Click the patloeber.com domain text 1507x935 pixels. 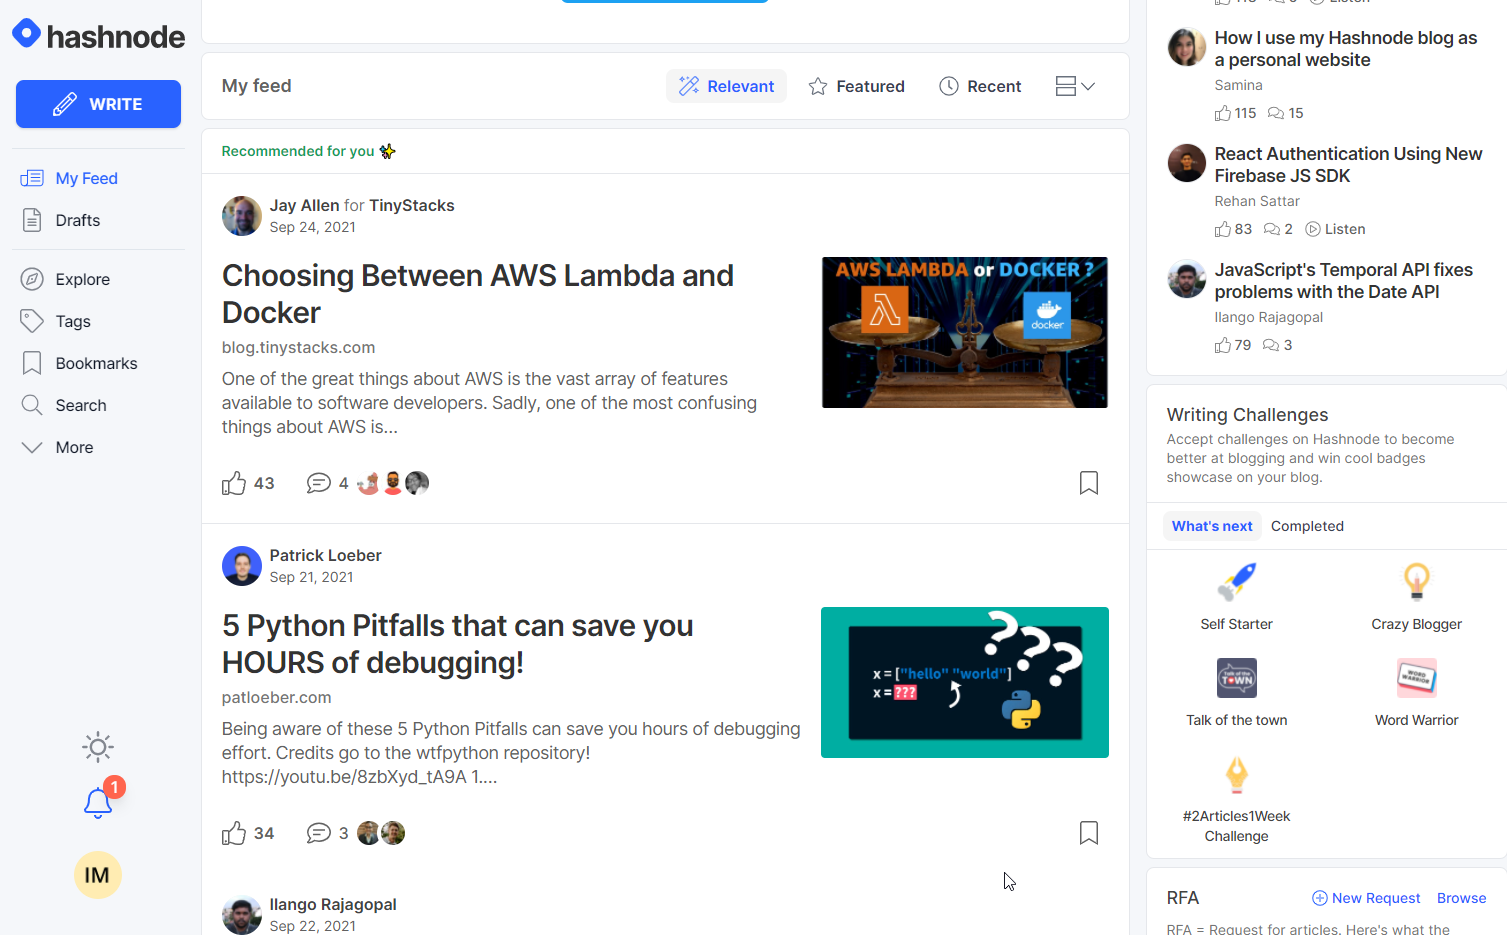277,697
